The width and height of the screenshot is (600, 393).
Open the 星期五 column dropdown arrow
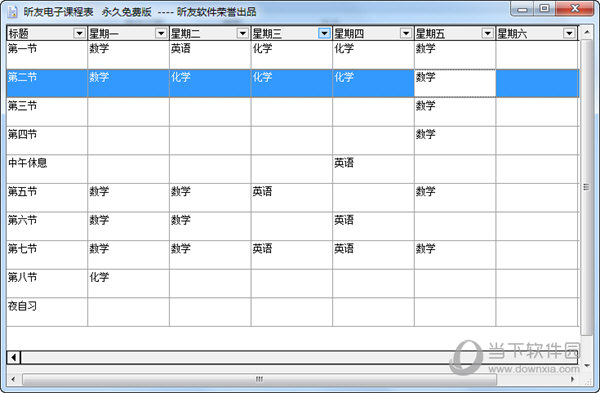(x=488, y=34)
